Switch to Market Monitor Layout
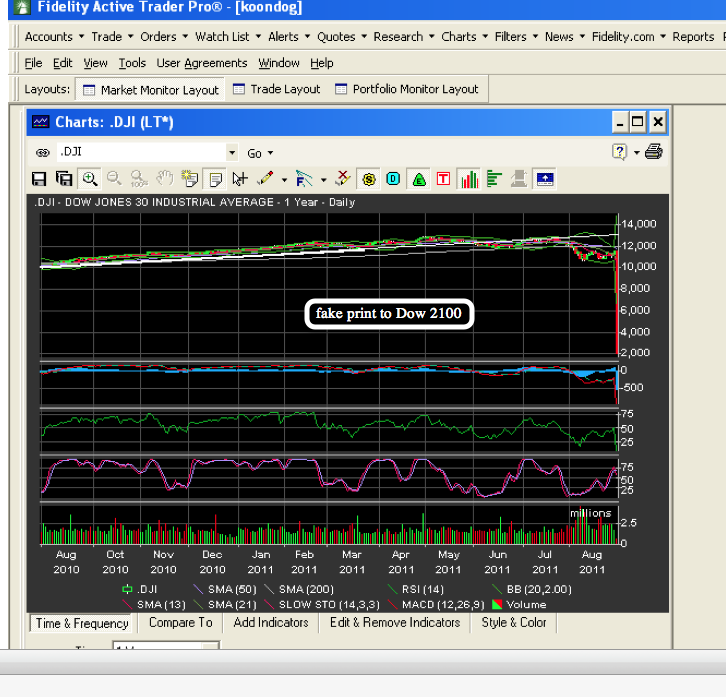Image resolution: width=726 pixels, height=697 pixels. click(150, 90)
